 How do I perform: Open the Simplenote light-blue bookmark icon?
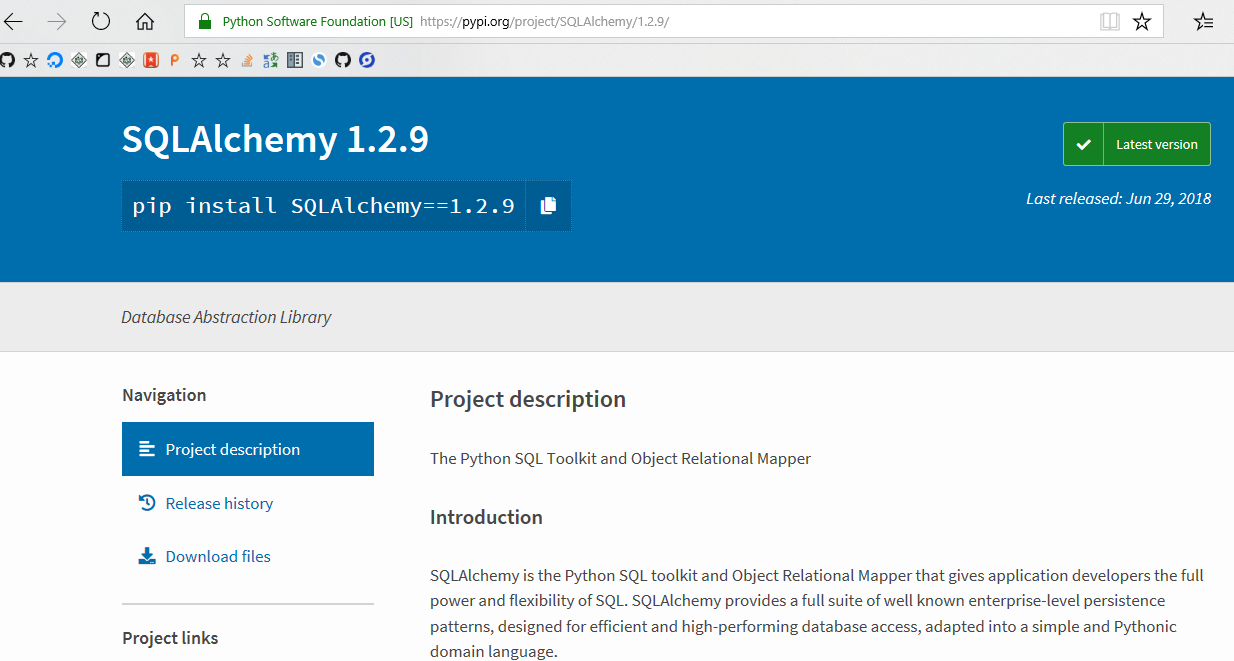(x=319, y=60)
